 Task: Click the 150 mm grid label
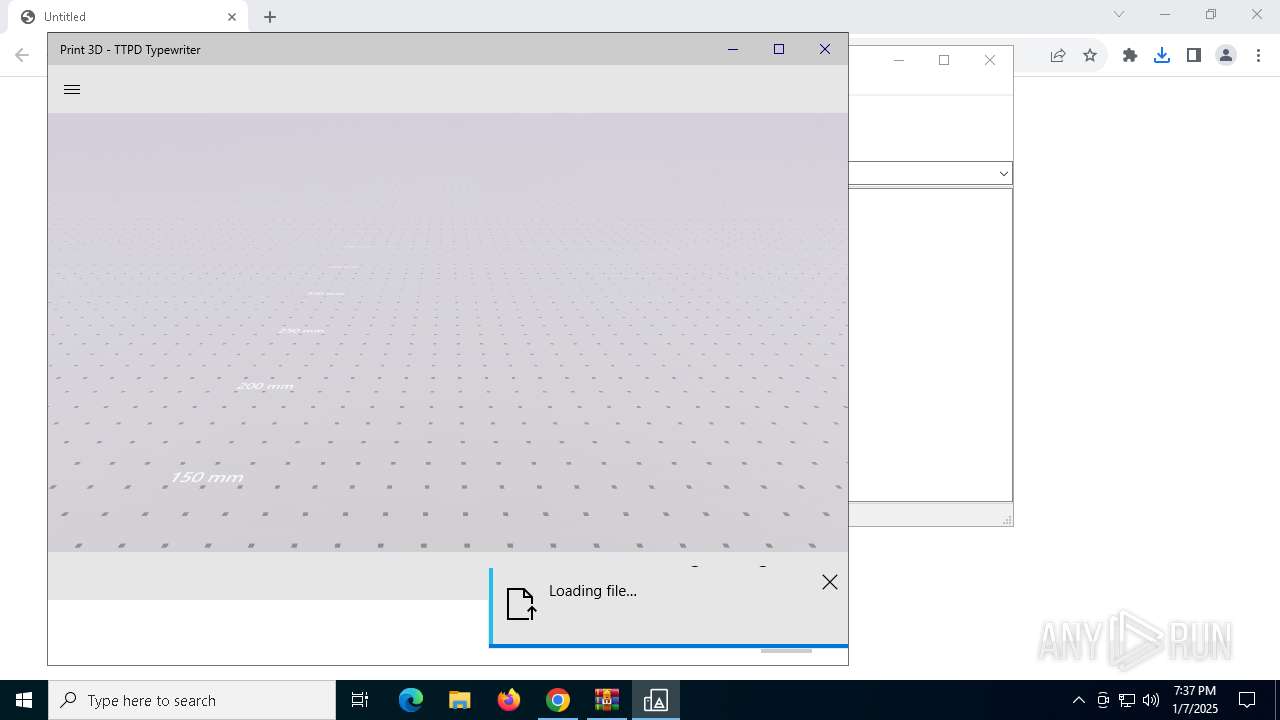tap(207, 478)
